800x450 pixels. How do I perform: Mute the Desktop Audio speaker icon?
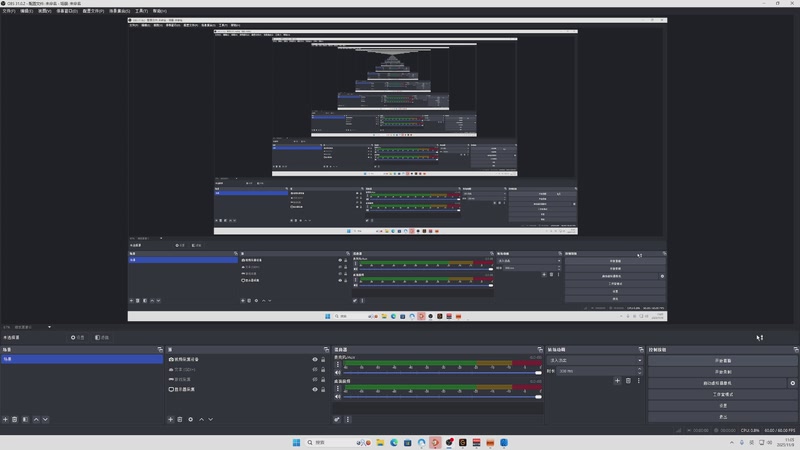tap(337, 396)
